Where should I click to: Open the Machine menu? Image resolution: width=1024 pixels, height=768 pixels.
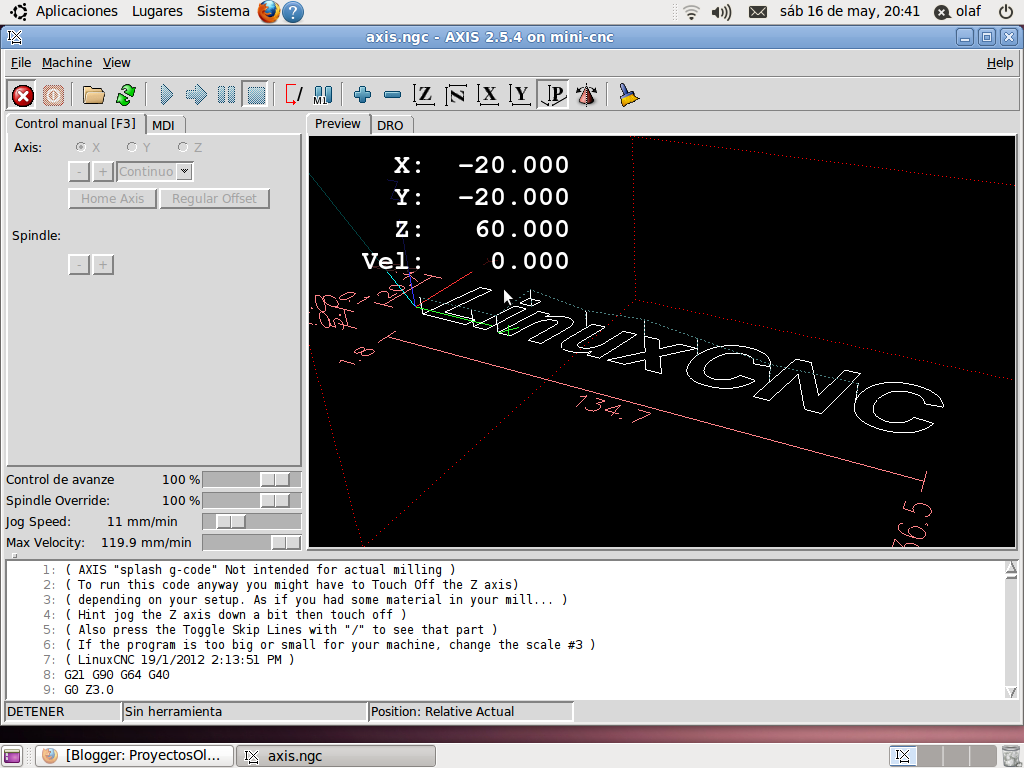coord(67,63)
